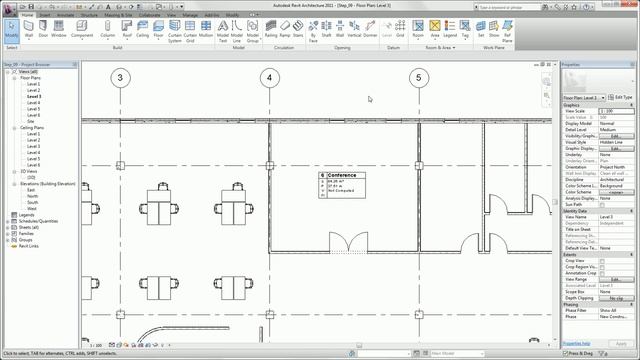
Task: Open the Properties help link
Action: (576, 344)
